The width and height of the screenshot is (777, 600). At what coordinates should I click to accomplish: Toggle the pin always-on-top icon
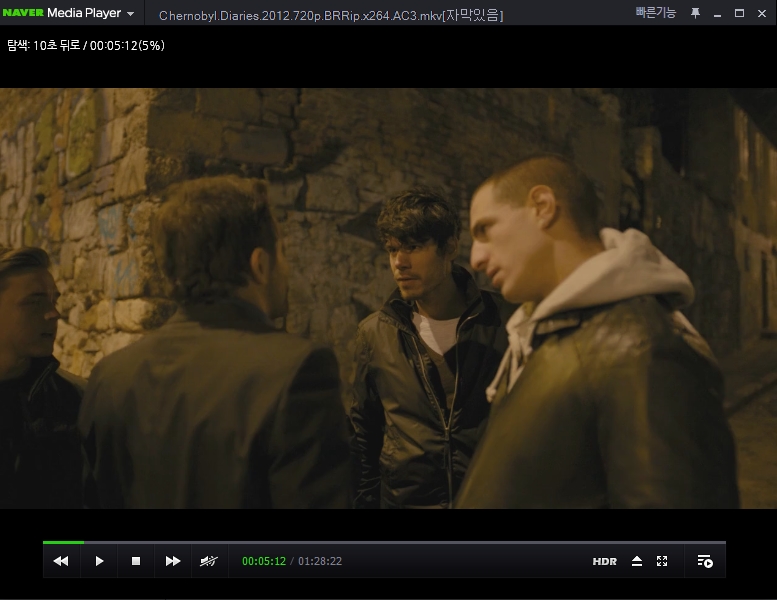tap(695, 13)
